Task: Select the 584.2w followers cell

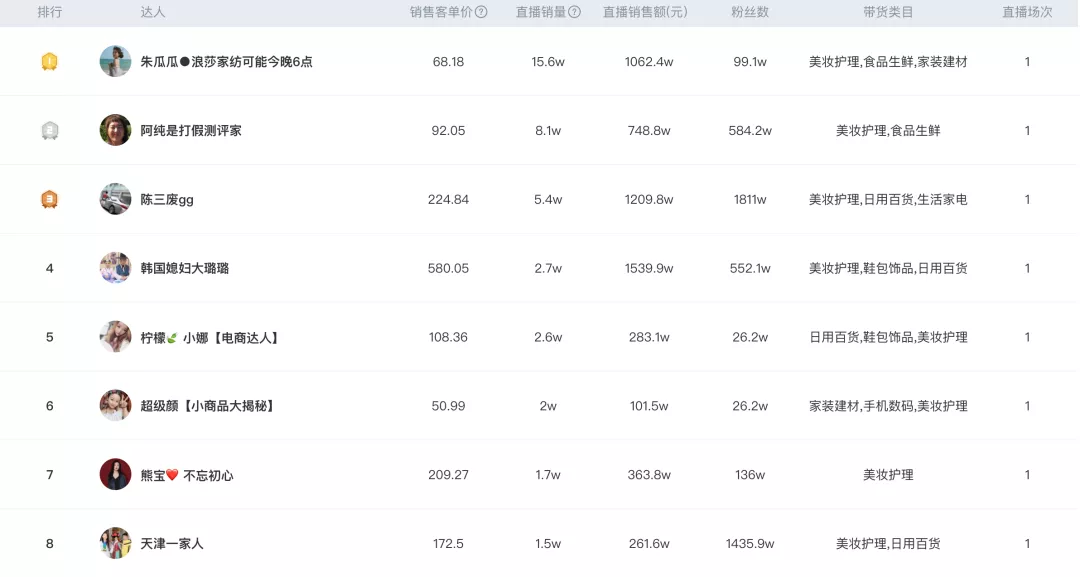Action: [x=750, y=131]
